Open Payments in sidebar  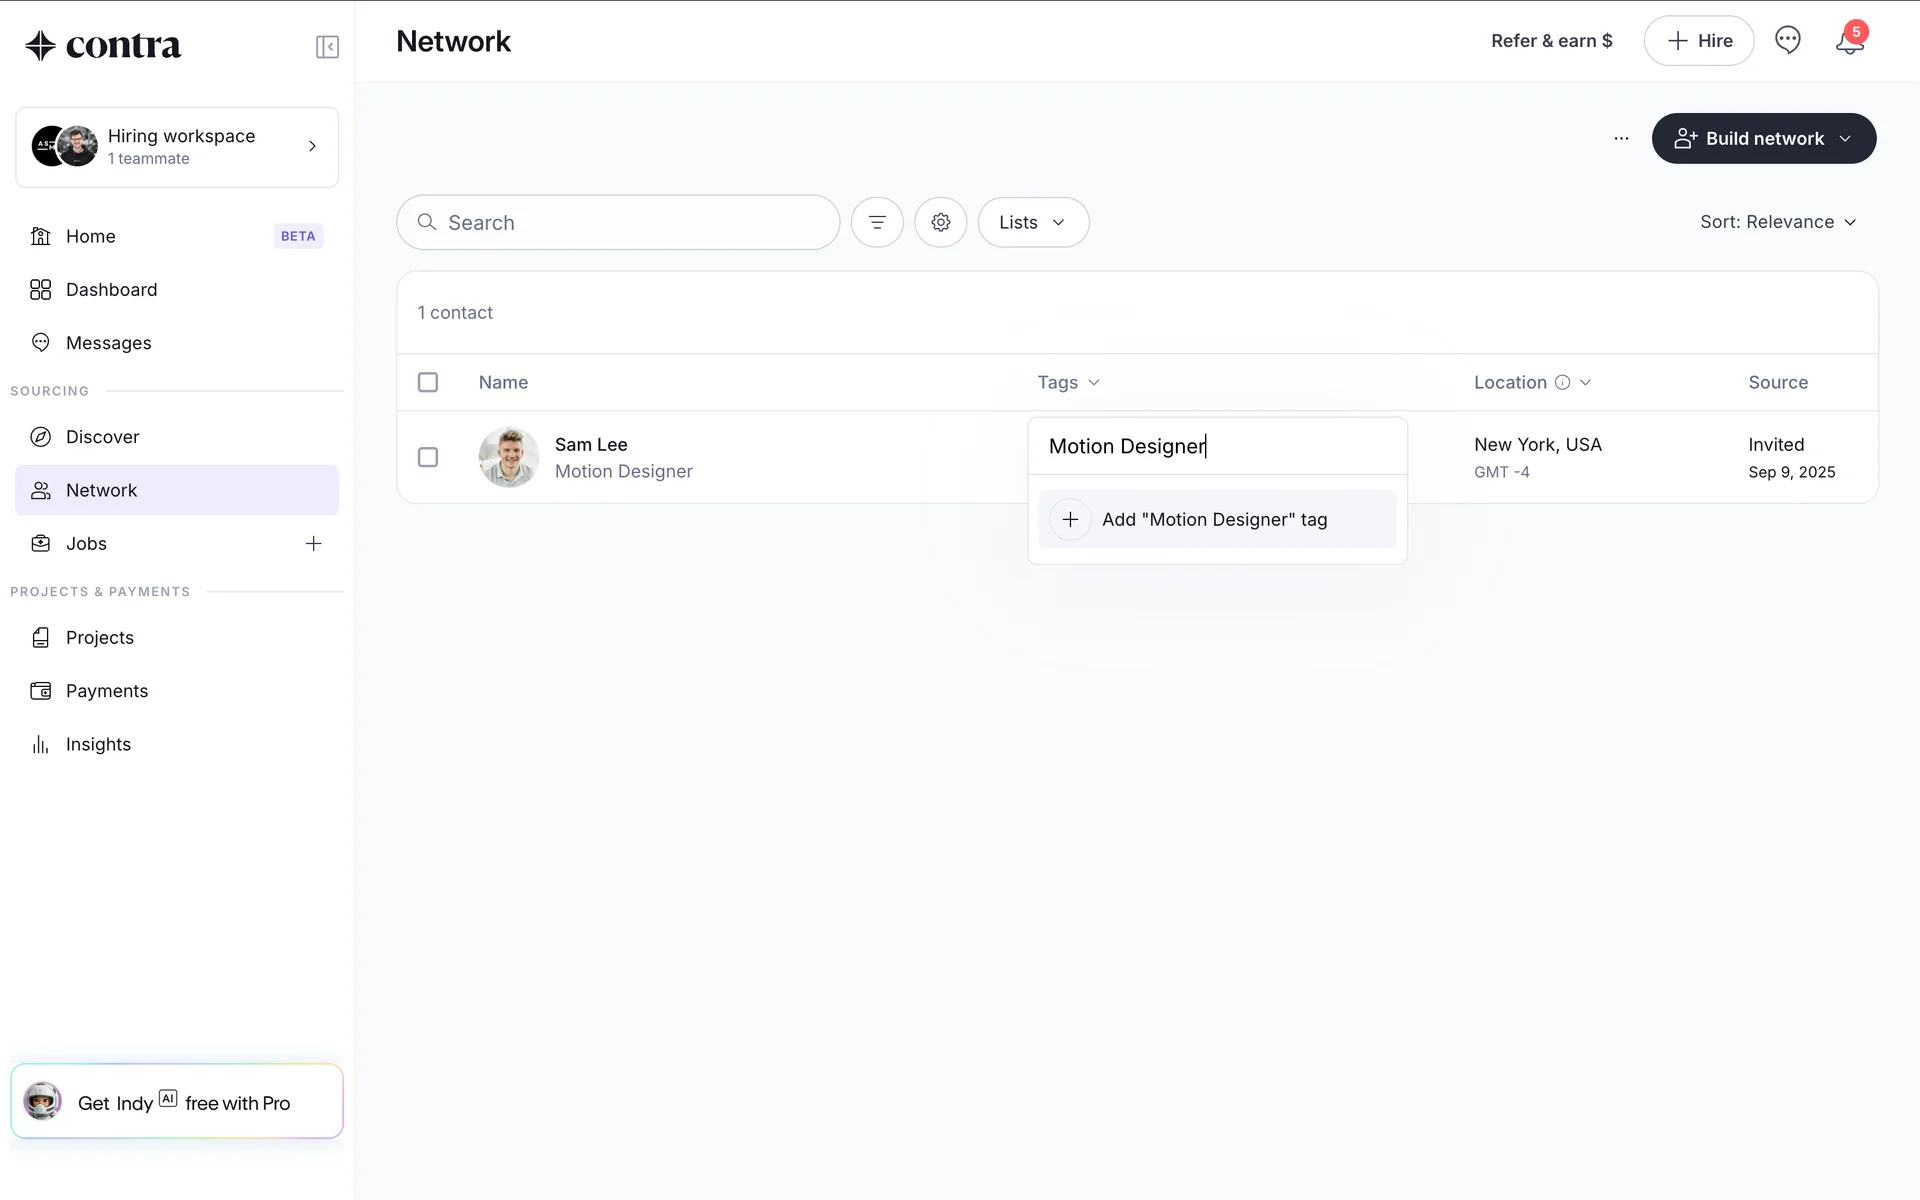106,691
